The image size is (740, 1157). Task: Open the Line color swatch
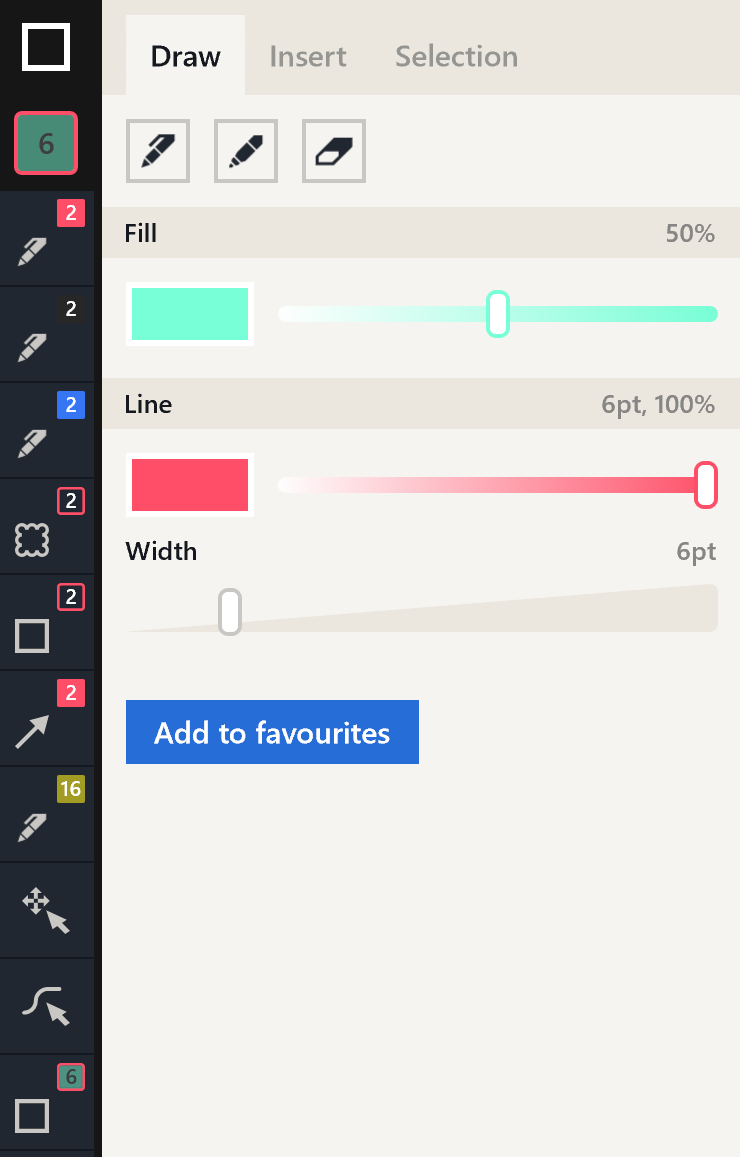tap(190, 485)
